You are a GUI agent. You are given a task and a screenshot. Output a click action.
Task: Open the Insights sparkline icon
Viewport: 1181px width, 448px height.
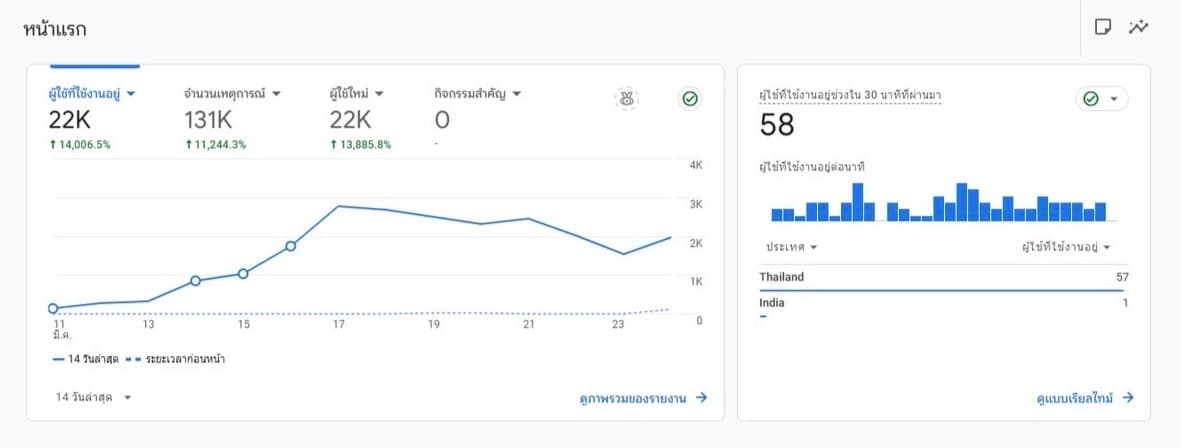(1138, 27)
